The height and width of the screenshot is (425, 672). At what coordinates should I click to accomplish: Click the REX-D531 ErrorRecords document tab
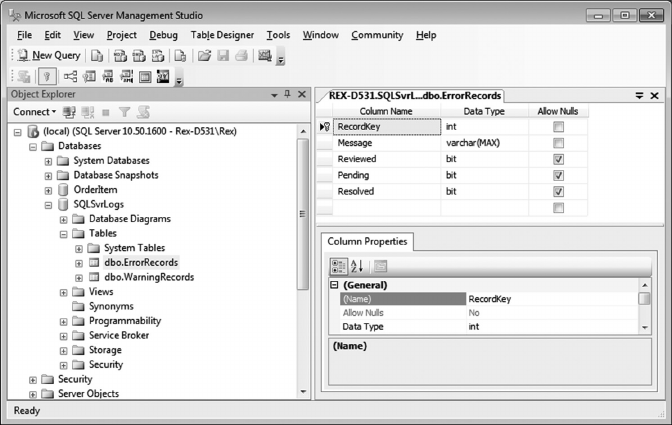[414, 96]
